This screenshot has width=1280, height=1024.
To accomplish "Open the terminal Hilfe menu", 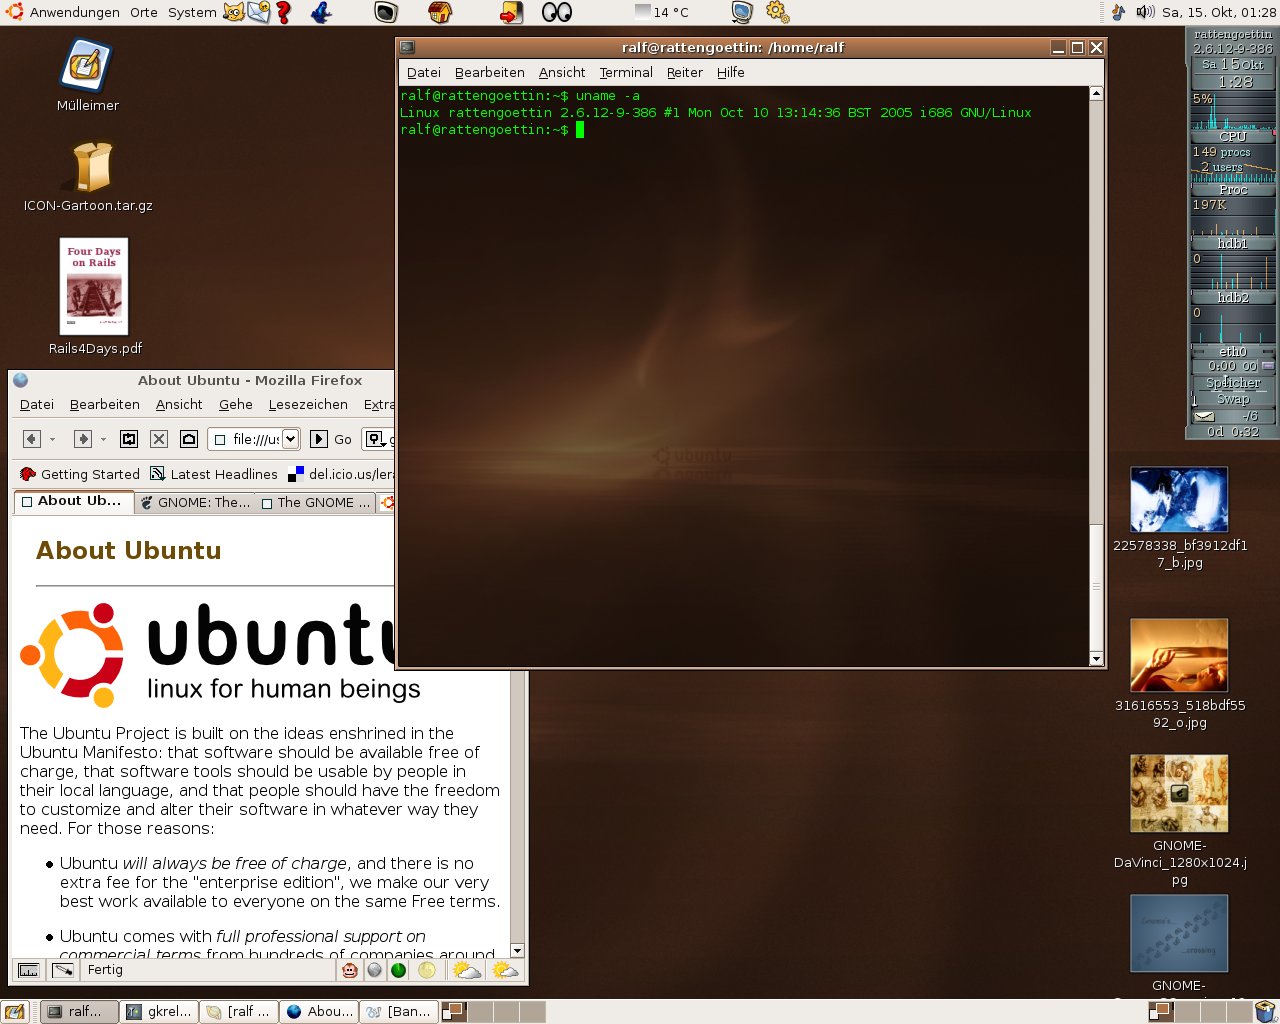I will point(730,72).
